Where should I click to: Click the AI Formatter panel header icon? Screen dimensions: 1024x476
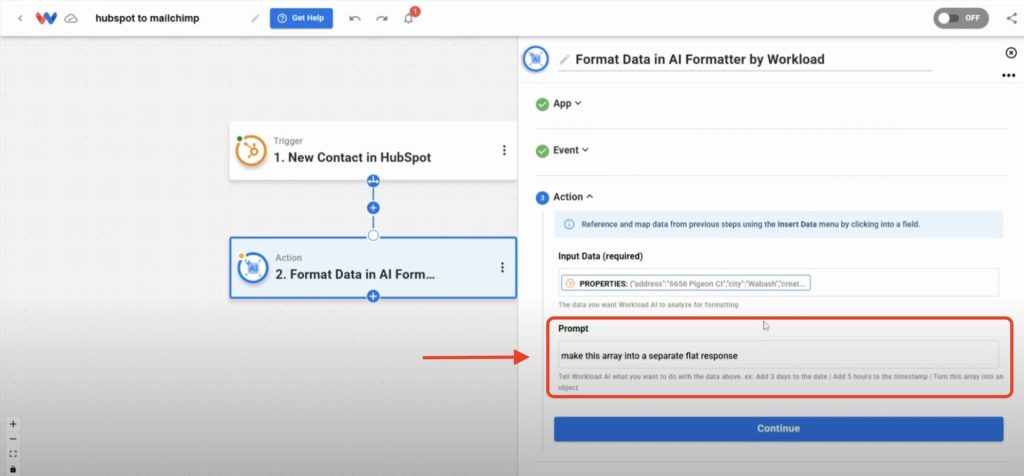point(537,59)
